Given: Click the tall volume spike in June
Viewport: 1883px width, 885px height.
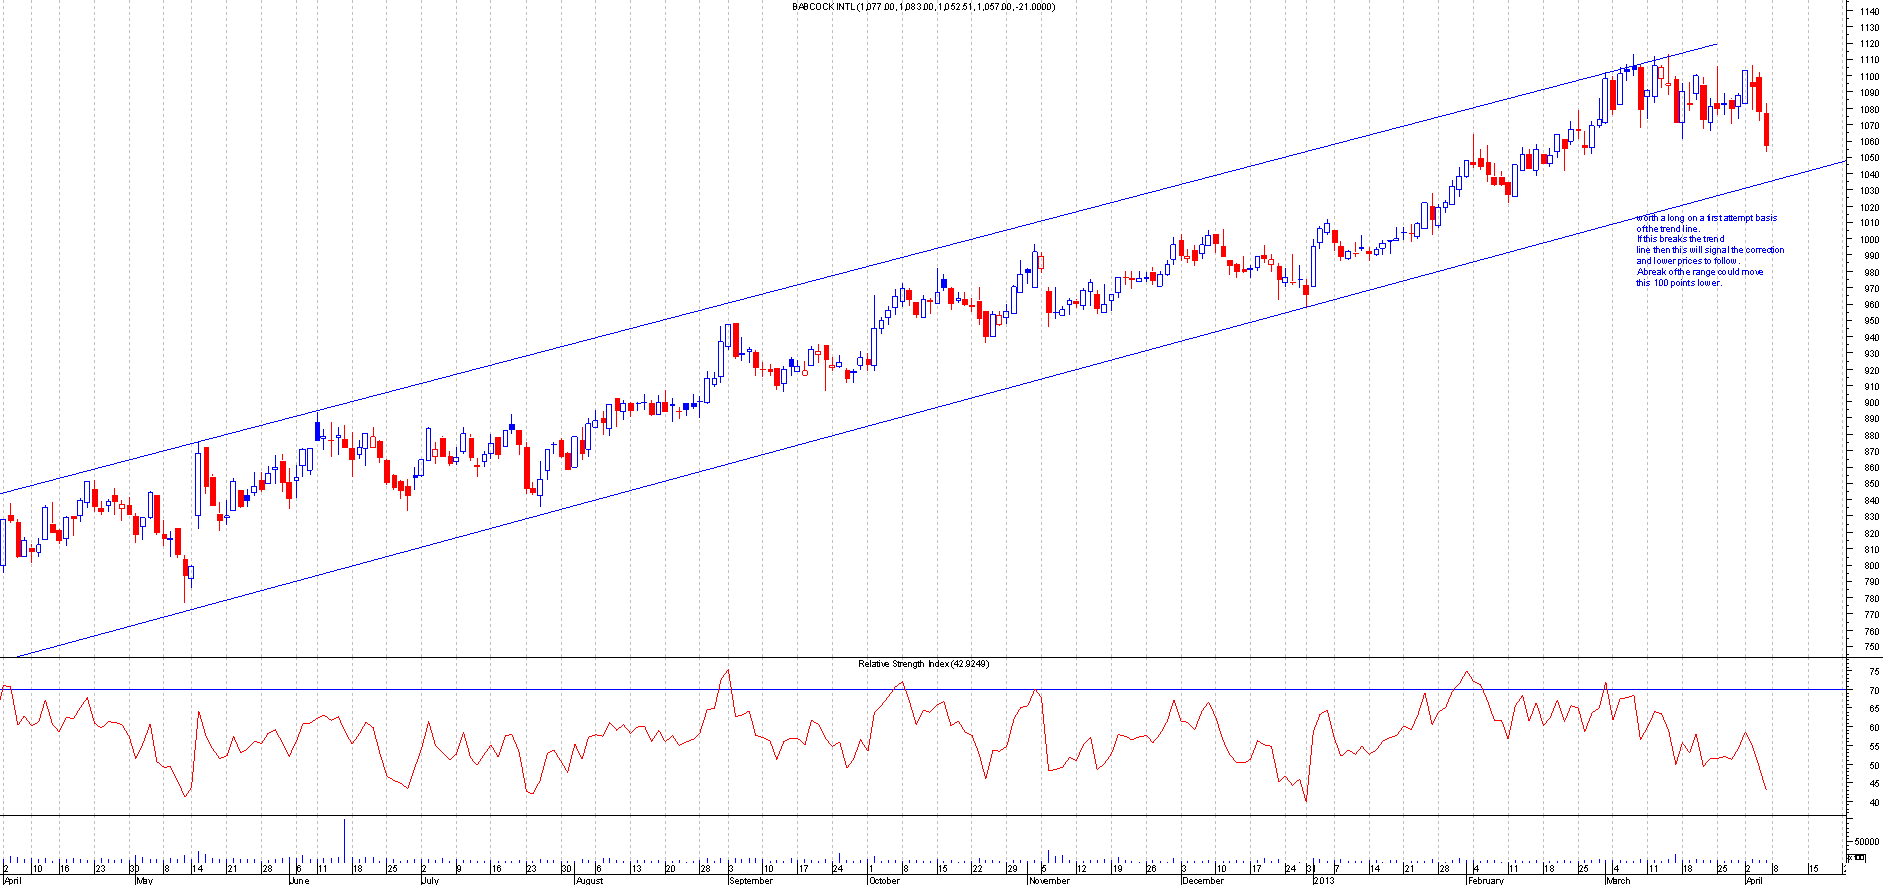Looking at the screenshot, I should [345, 840].
